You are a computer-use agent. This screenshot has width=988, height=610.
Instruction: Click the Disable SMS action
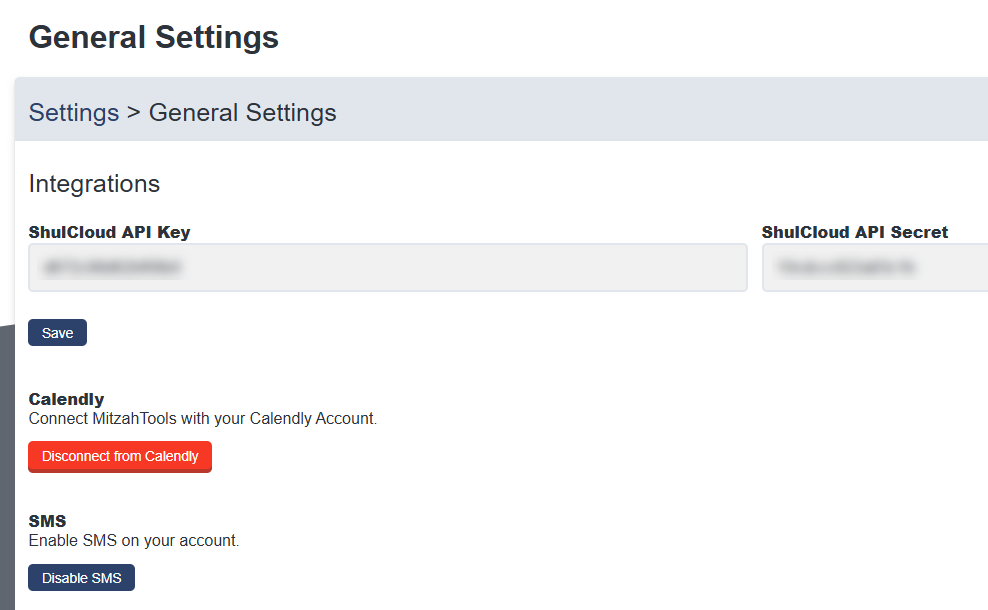click(x=81, y=577)
